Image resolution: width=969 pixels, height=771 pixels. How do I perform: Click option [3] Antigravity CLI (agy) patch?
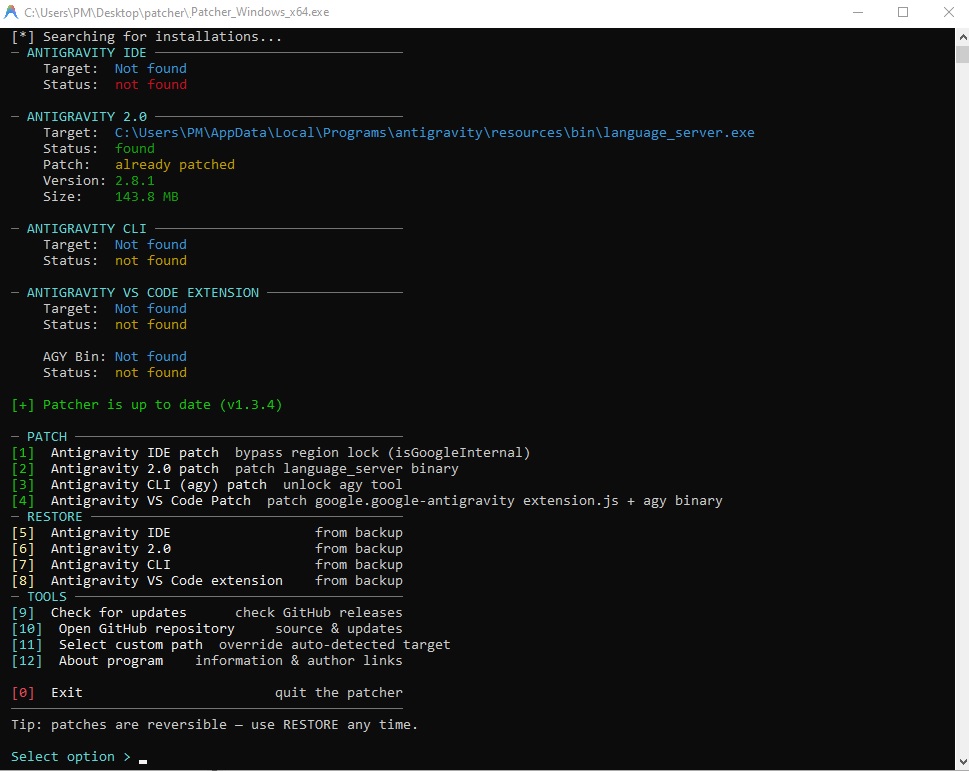pyautogui.click(x=207, y=485)
